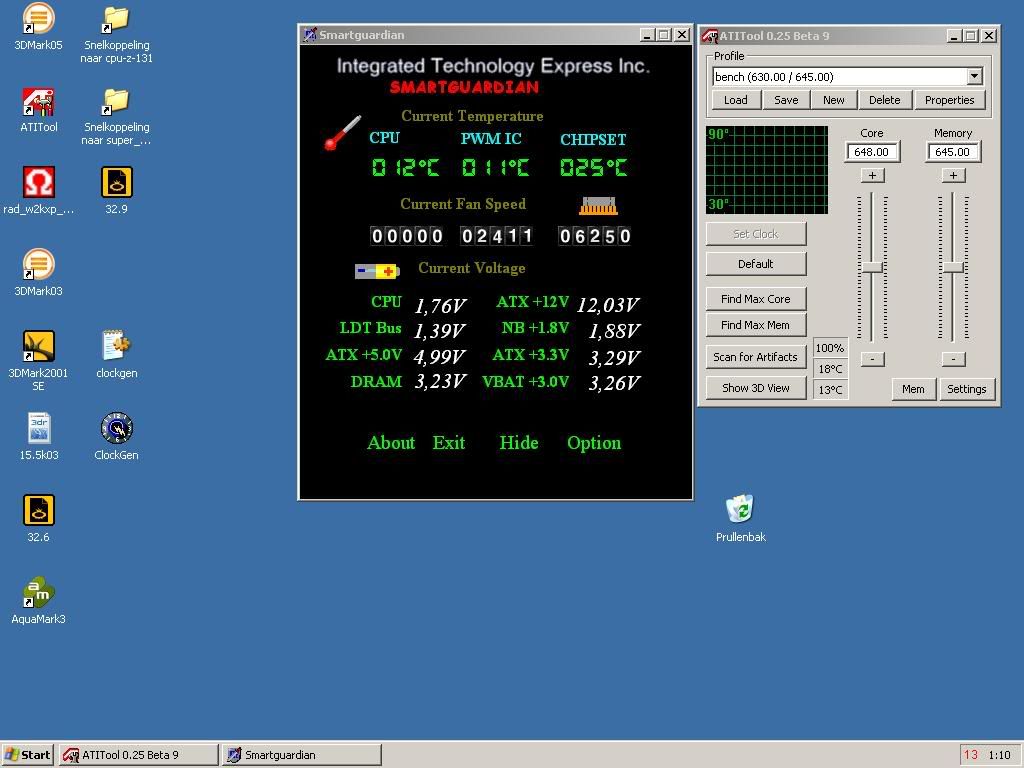
Task: Increase Memory clock with plus button
Action: (x=953, y=175)
